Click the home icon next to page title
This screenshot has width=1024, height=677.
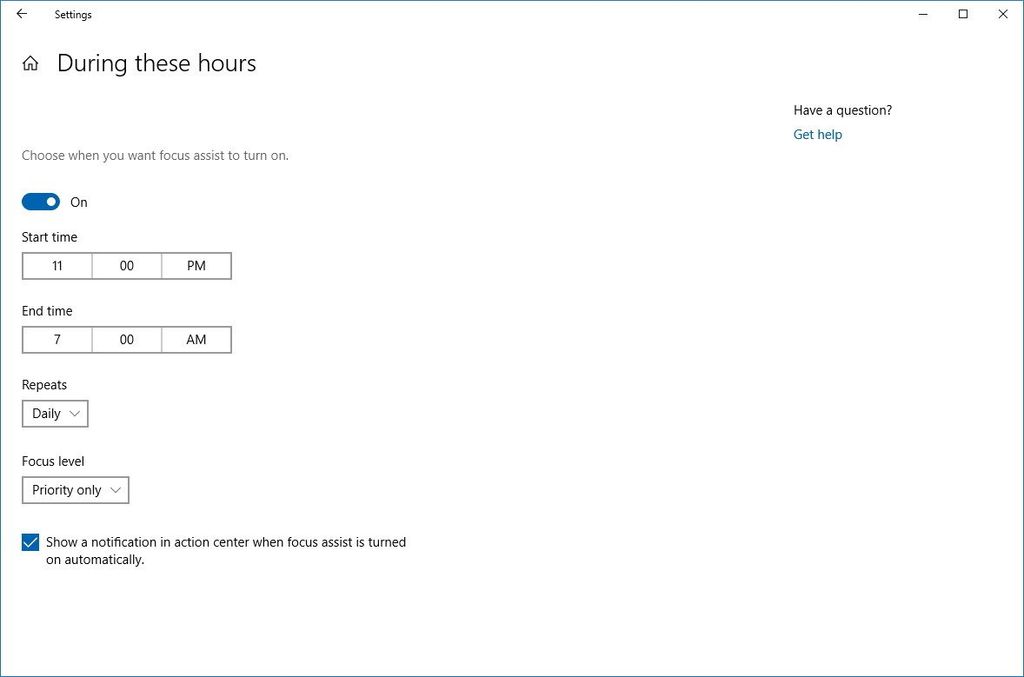[x=30, y=62]
